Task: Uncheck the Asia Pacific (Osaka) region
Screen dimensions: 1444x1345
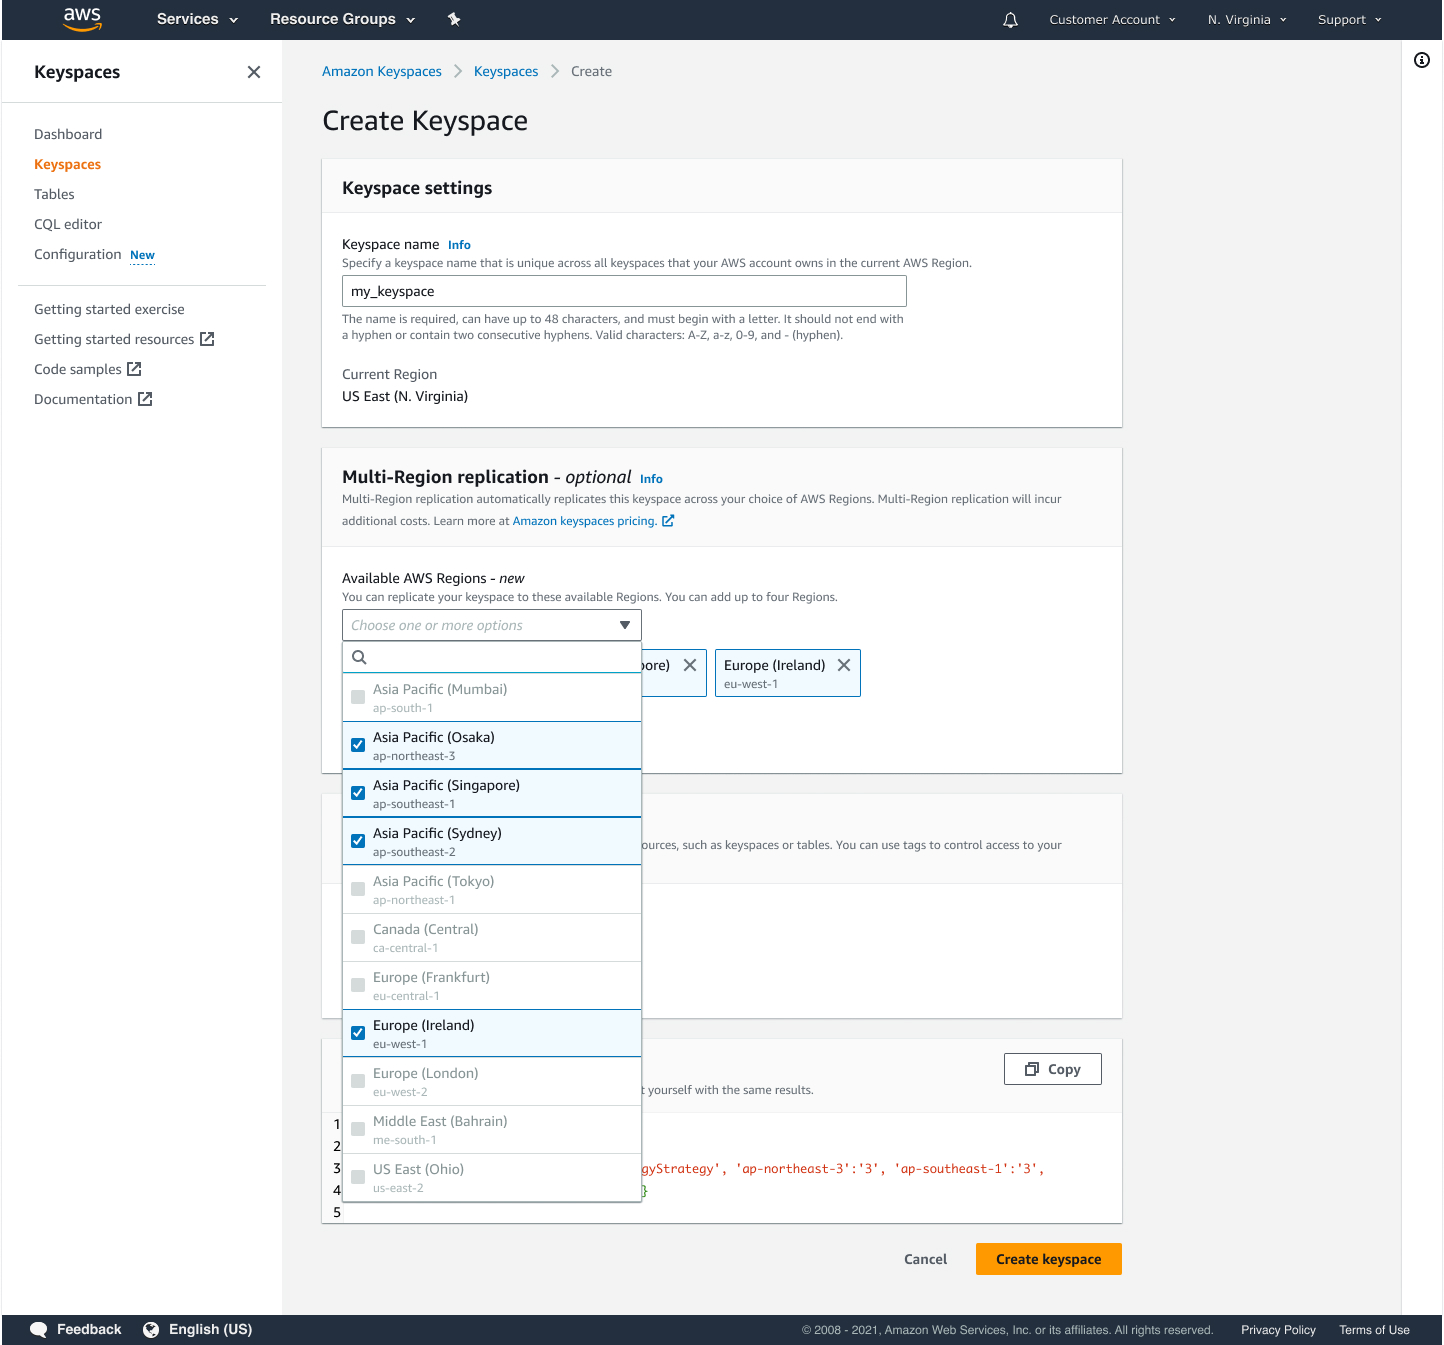Action: tap(357, 744)
